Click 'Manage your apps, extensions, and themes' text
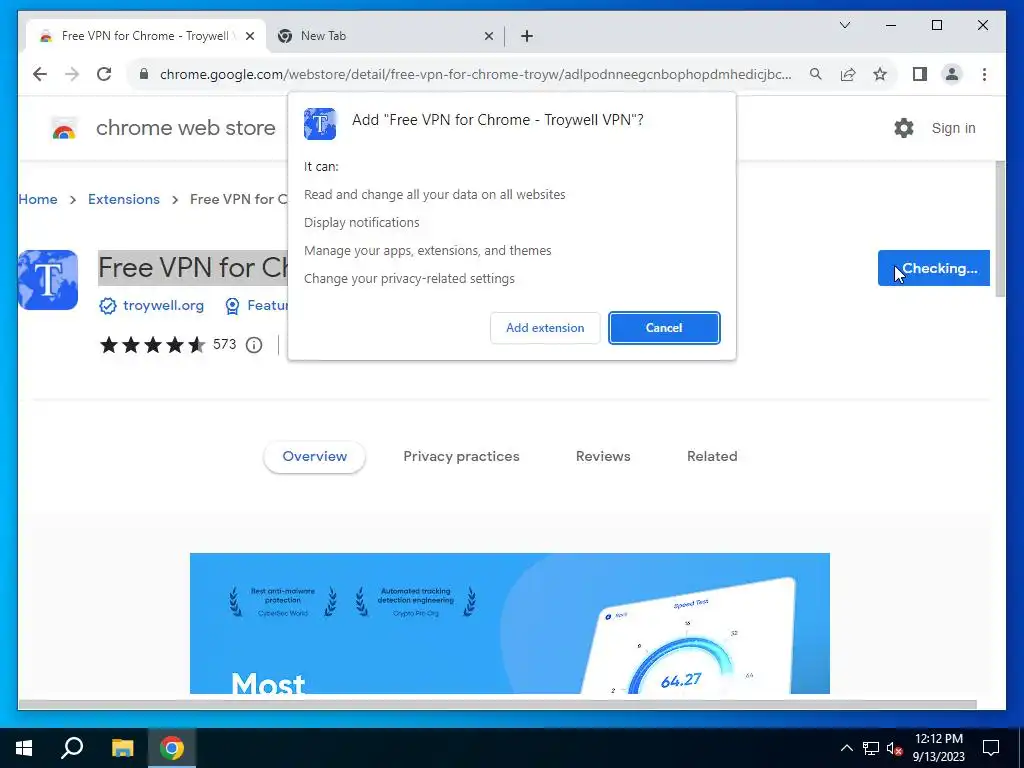 click(427, 251)
